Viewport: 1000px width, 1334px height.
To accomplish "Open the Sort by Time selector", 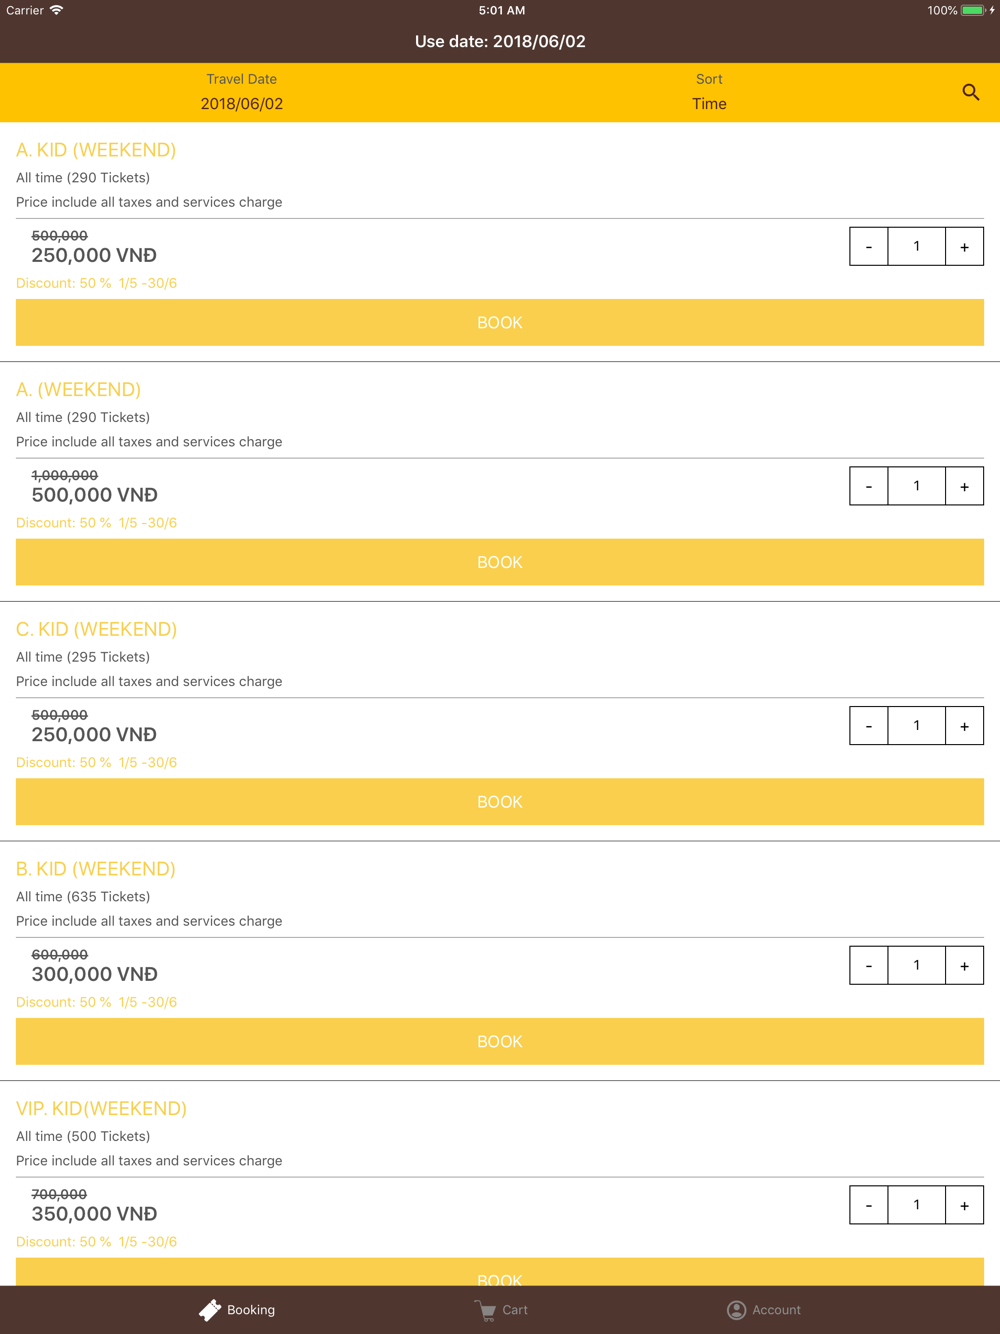I will coord(709,92).
